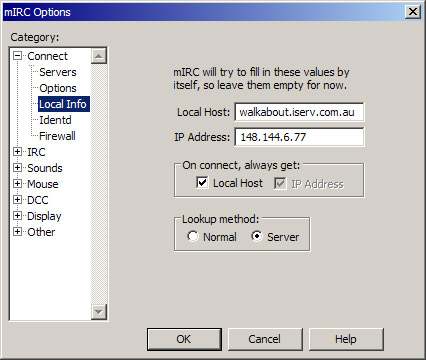Viewport: 426px width, 360px height.
Task: Expand the Other category
Action: coord(17,232)
